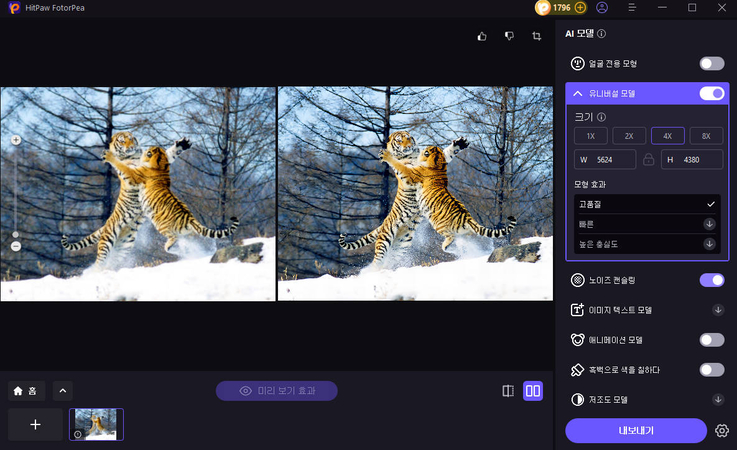Disable the universal model toggle
This screenshot has height=450, width=737.
(712, 93)
